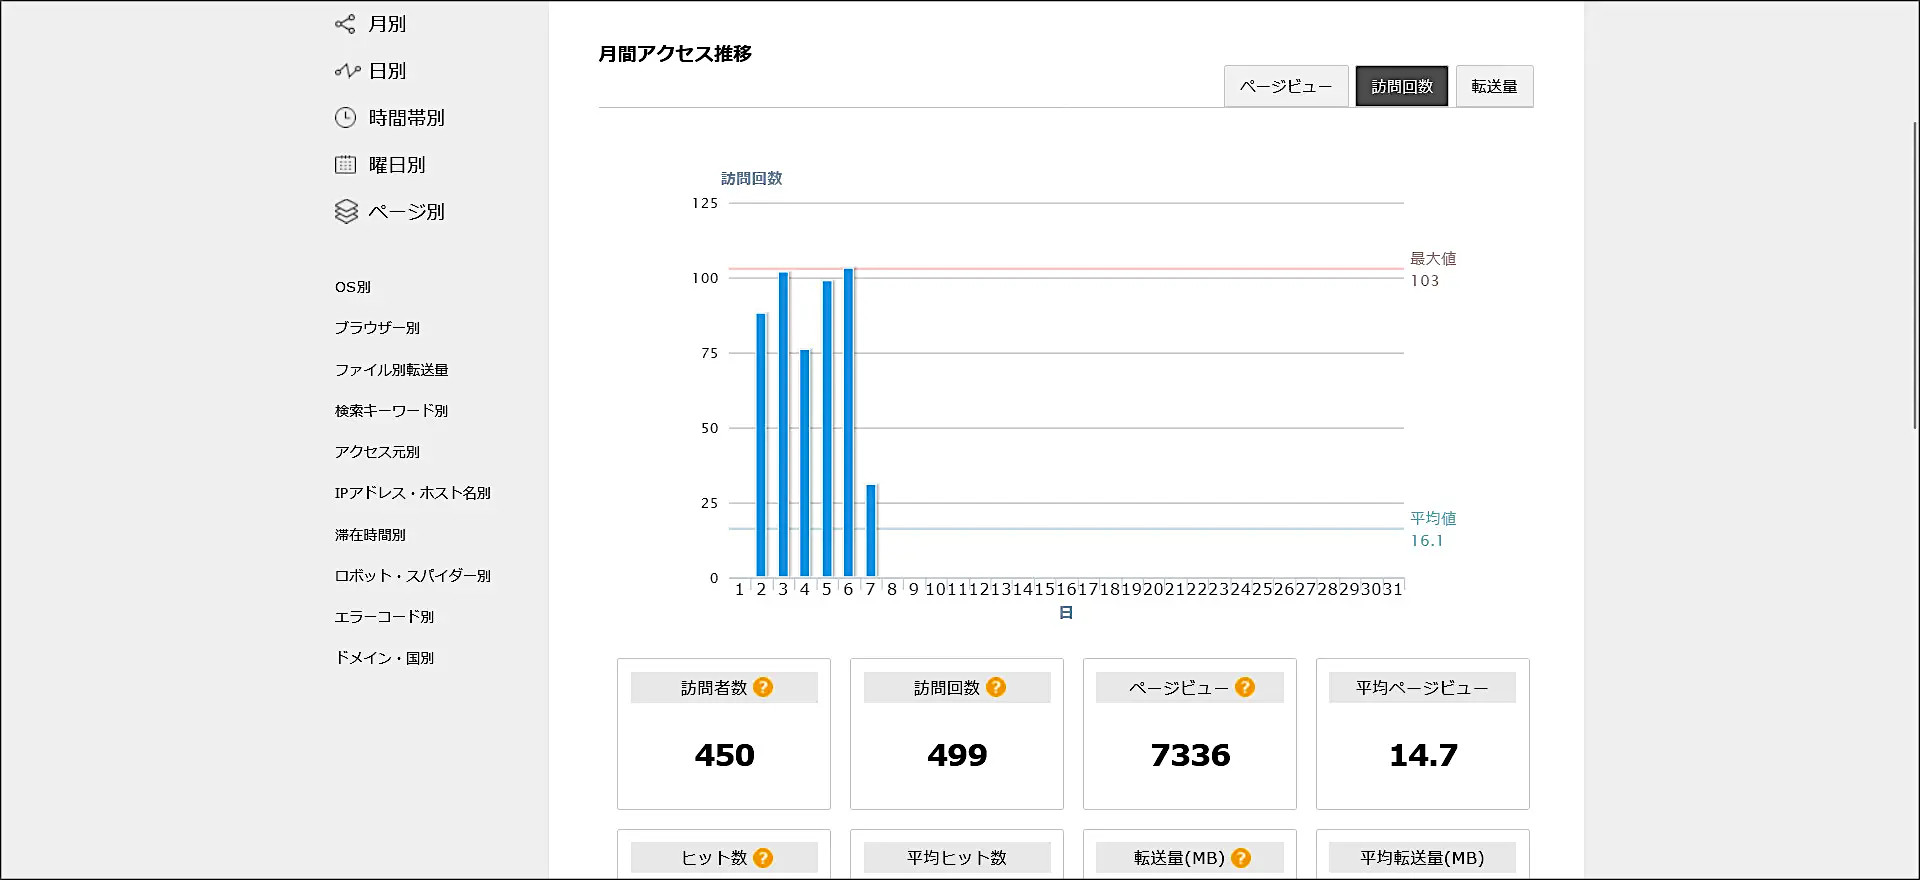This screenshot has width=1920, height=880.
Task: Open help icon beside ヒット数
Action: 763,858
